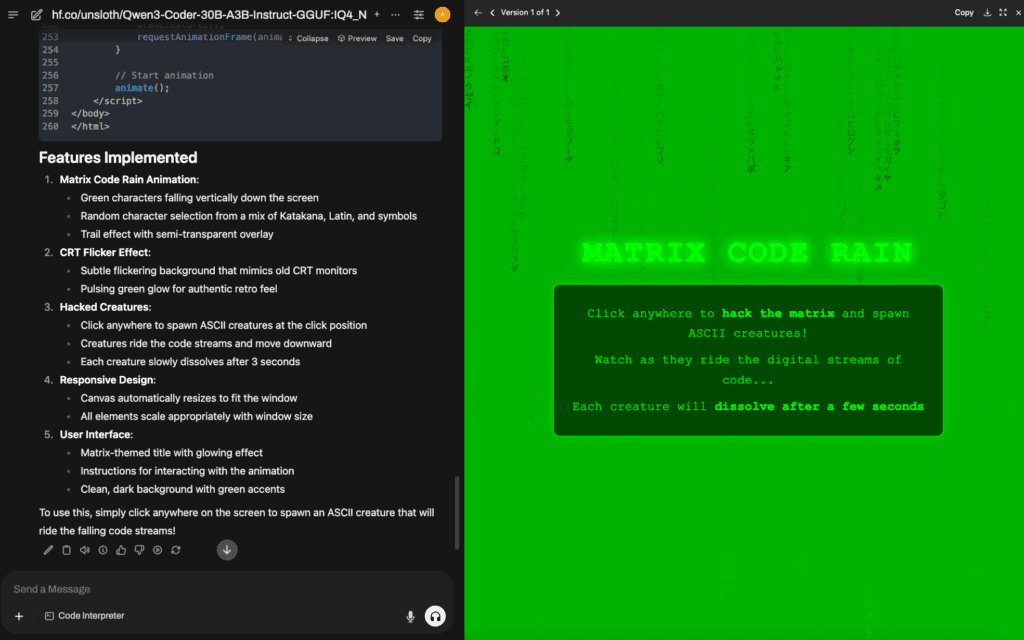Open the artifact preview in fullscreen
The width and height of the screenshot is (1024, 640).
(x=1003, y=12)
